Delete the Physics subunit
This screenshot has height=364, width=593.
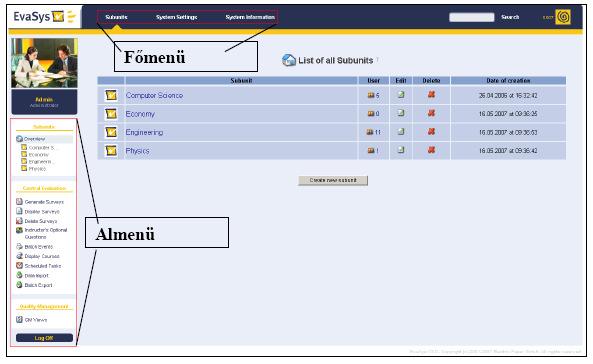coord(431,150)
